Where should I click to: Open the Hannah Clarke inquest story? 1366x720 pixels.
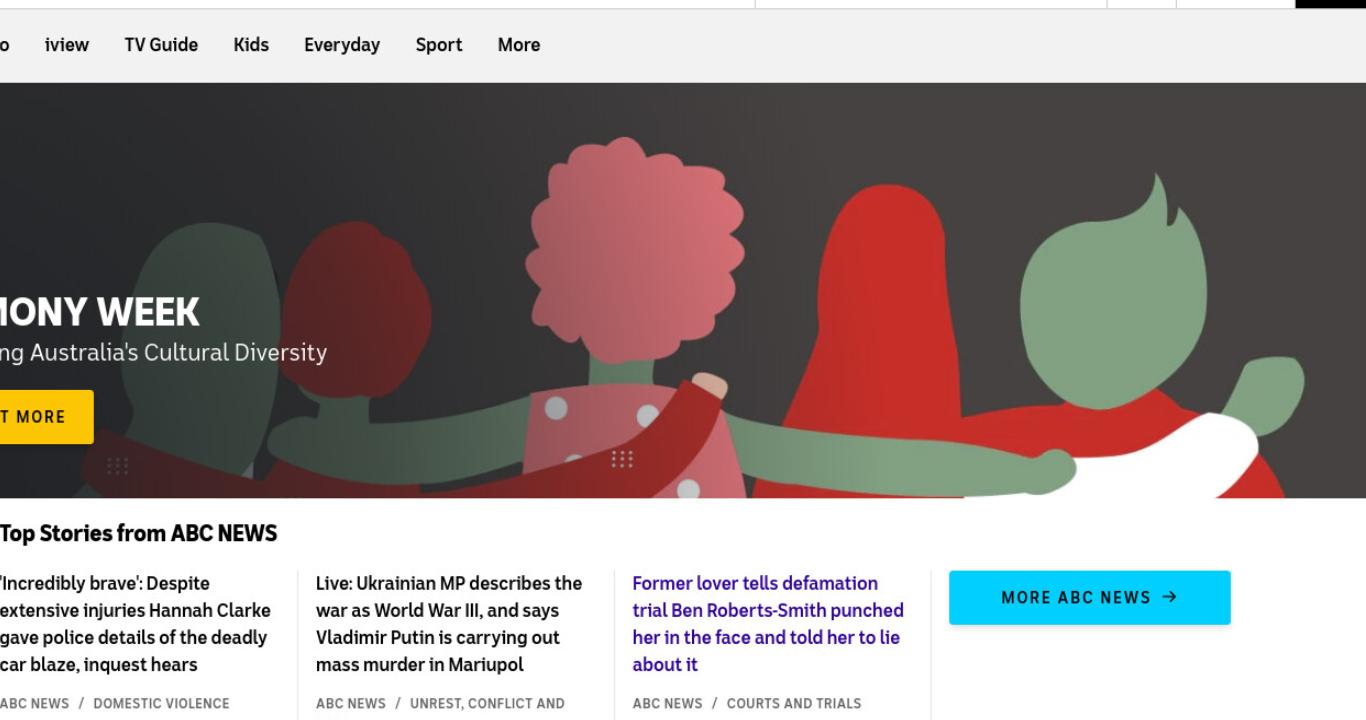click(x=136, y=624)
